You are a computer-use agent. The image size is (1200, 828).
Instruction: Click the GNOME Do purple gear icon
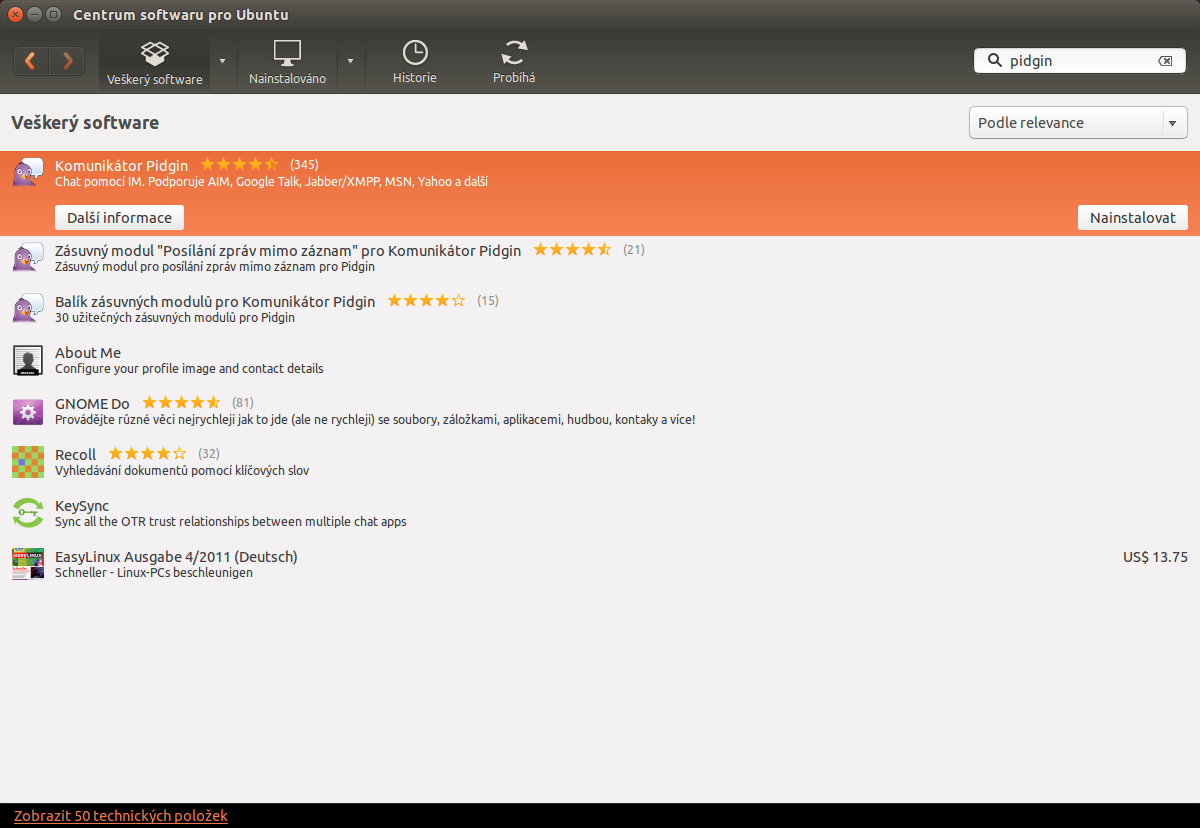pos(27,411)
